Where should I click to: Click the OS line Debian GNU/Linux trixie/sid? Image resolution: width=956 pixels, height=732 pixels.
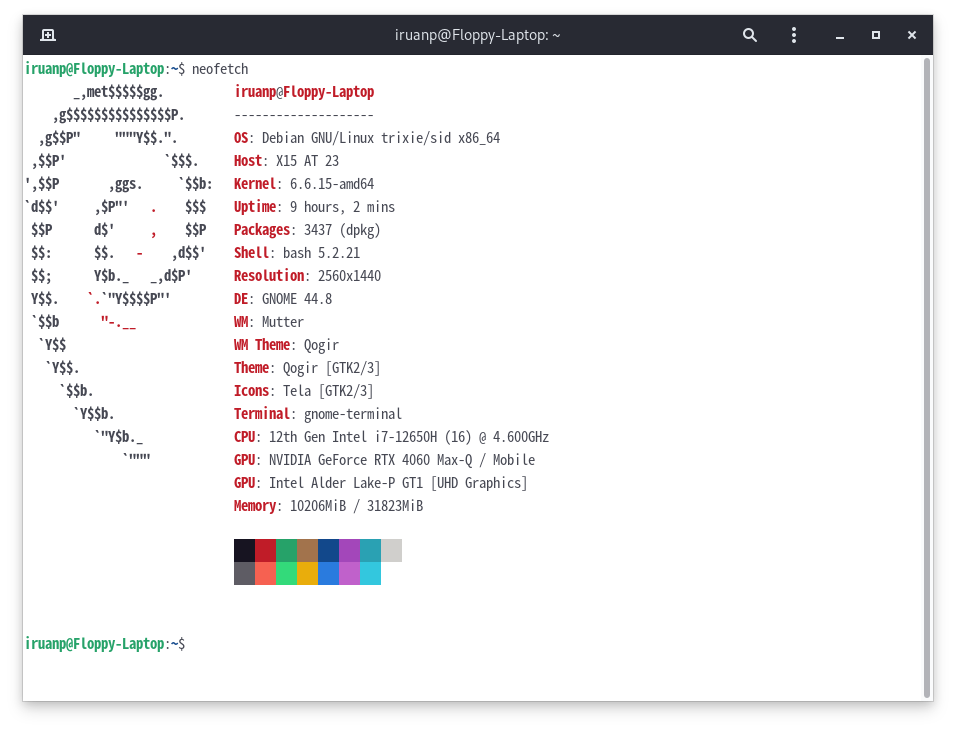tap(367, 138)
